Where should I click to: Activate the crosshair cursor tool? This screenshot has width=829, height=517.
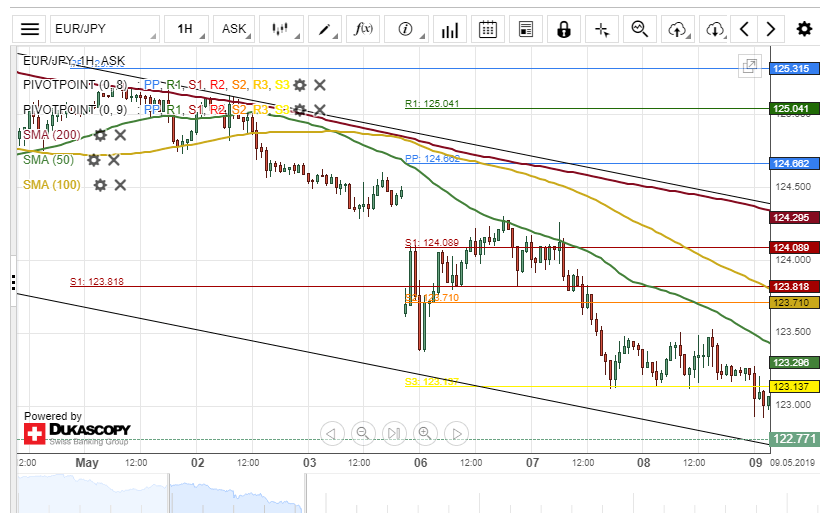click(x=602, y=29)
